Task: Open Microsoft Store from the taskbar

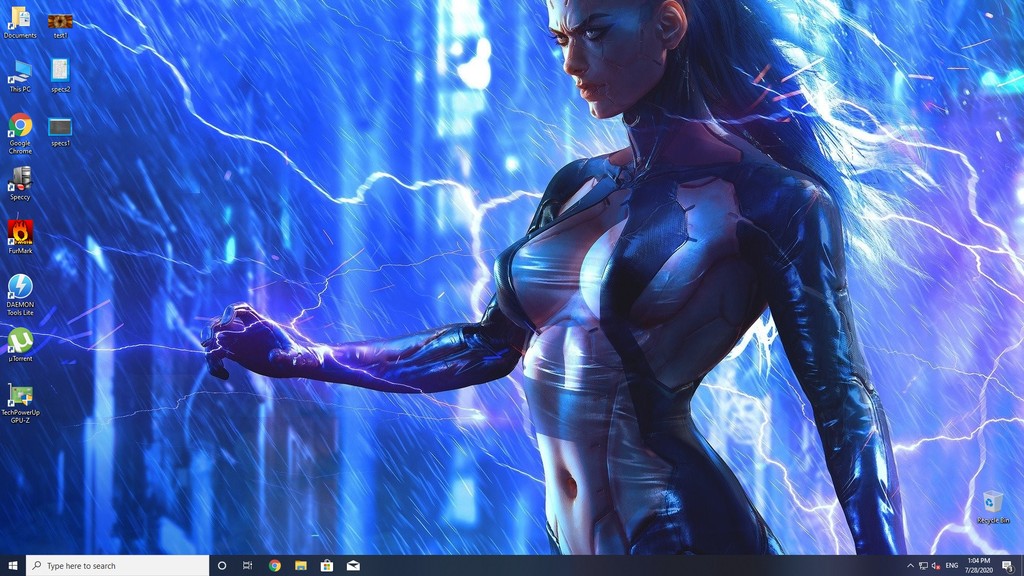Action: [327, 566]
